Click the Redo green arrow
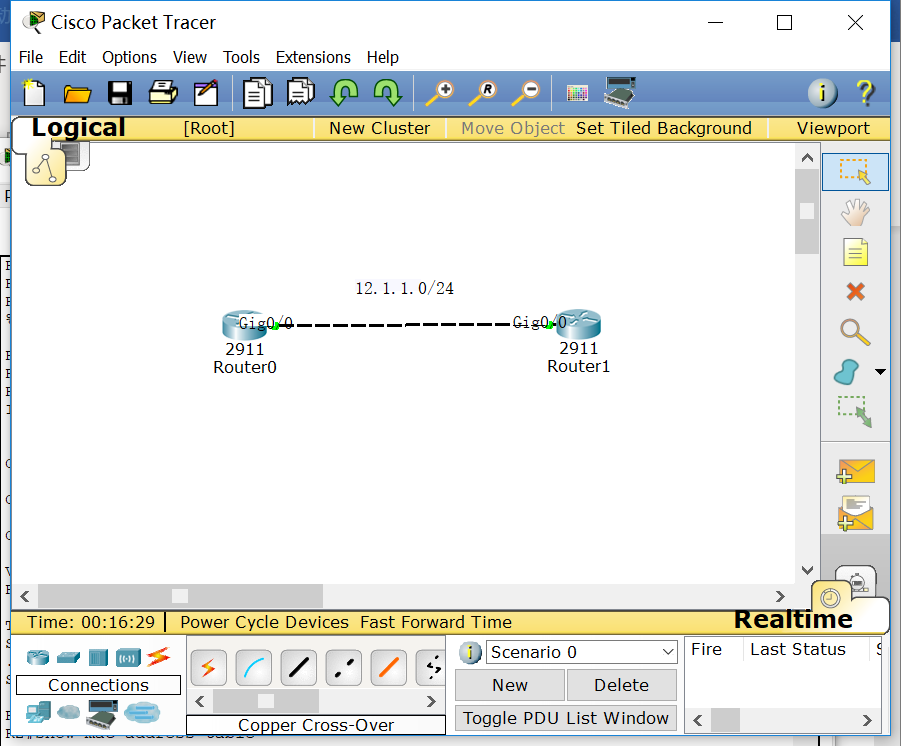This screenshot has height=746, width=901. (x=387, y=92)
